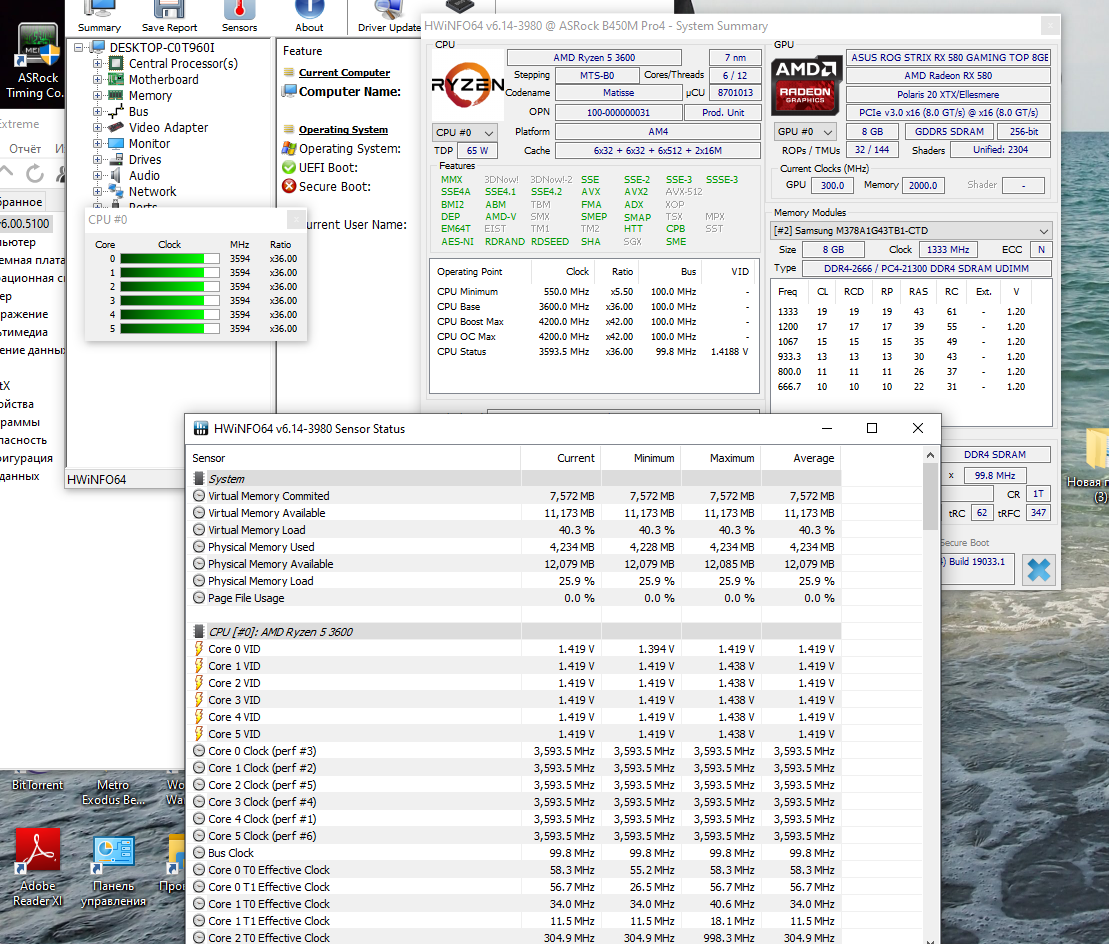Click the Current Computer link
1109x944 pixels.
(344, 72)
